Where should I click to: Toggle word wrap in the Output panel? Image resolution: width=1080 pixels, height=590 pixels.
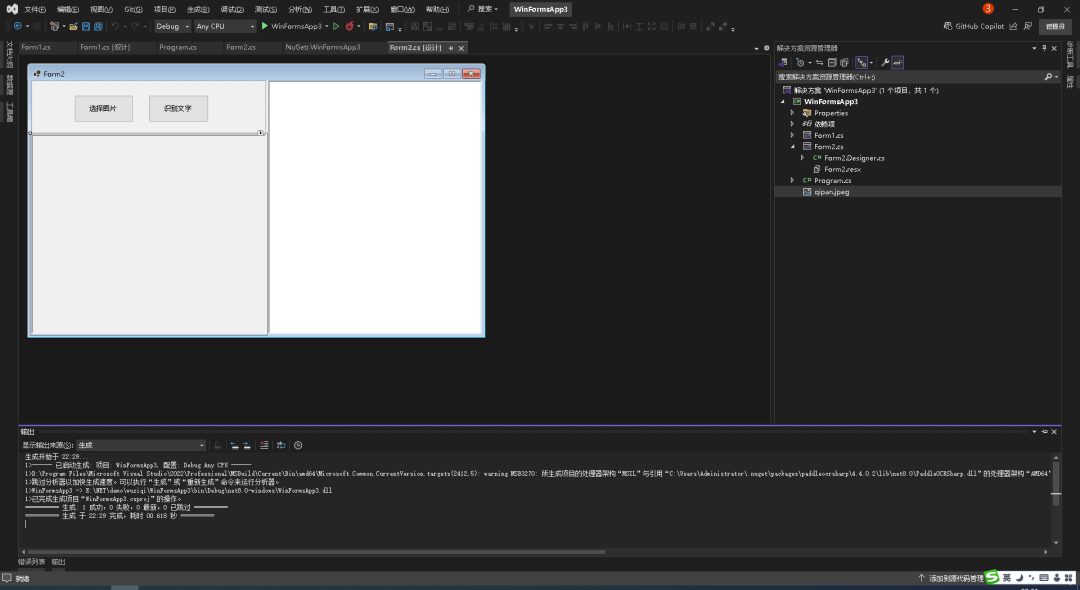(x=281, y=445)
